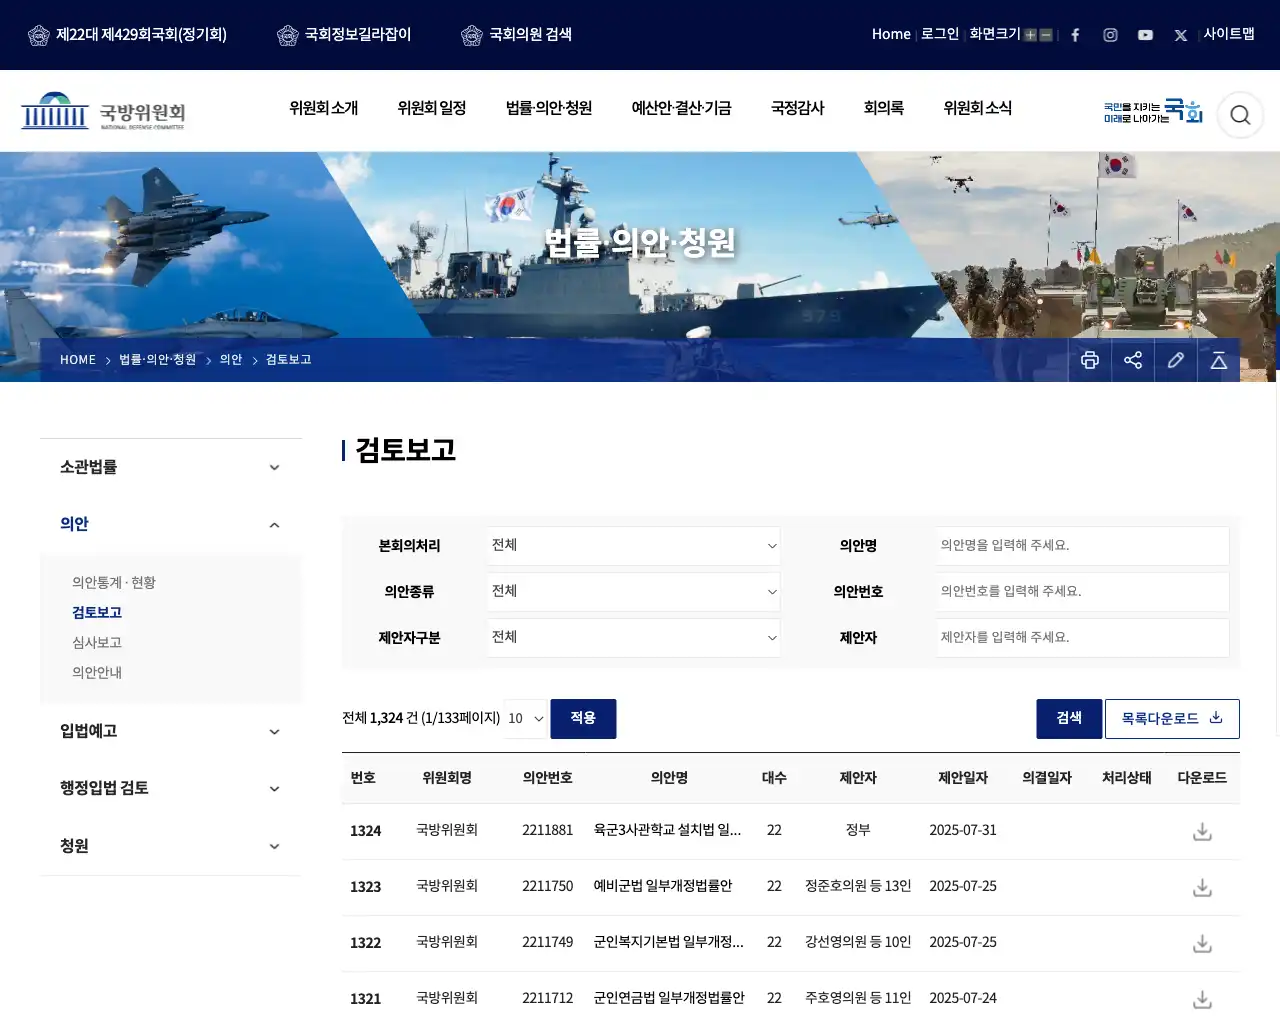Open 의안종류 dropdown
This screenshot has height=1024, width=1280.
coord(634,592)
